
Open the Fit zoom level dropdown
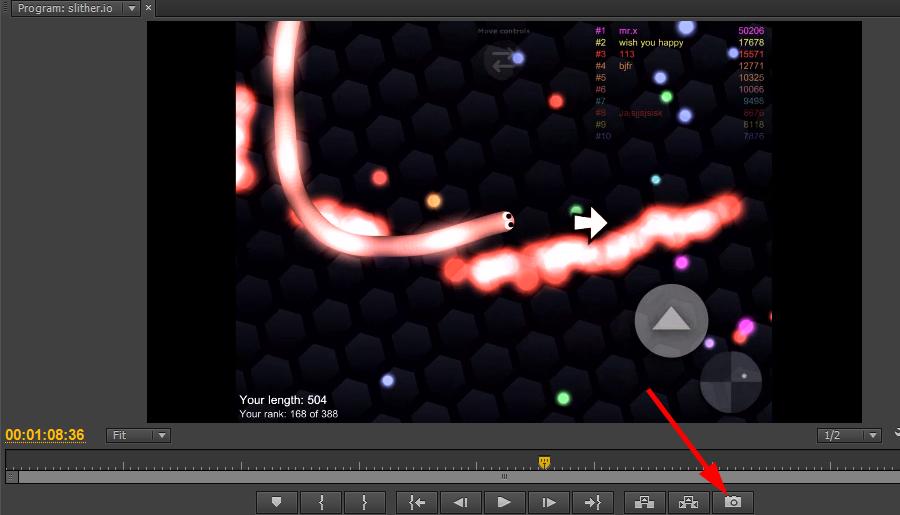tap(138, 436)
